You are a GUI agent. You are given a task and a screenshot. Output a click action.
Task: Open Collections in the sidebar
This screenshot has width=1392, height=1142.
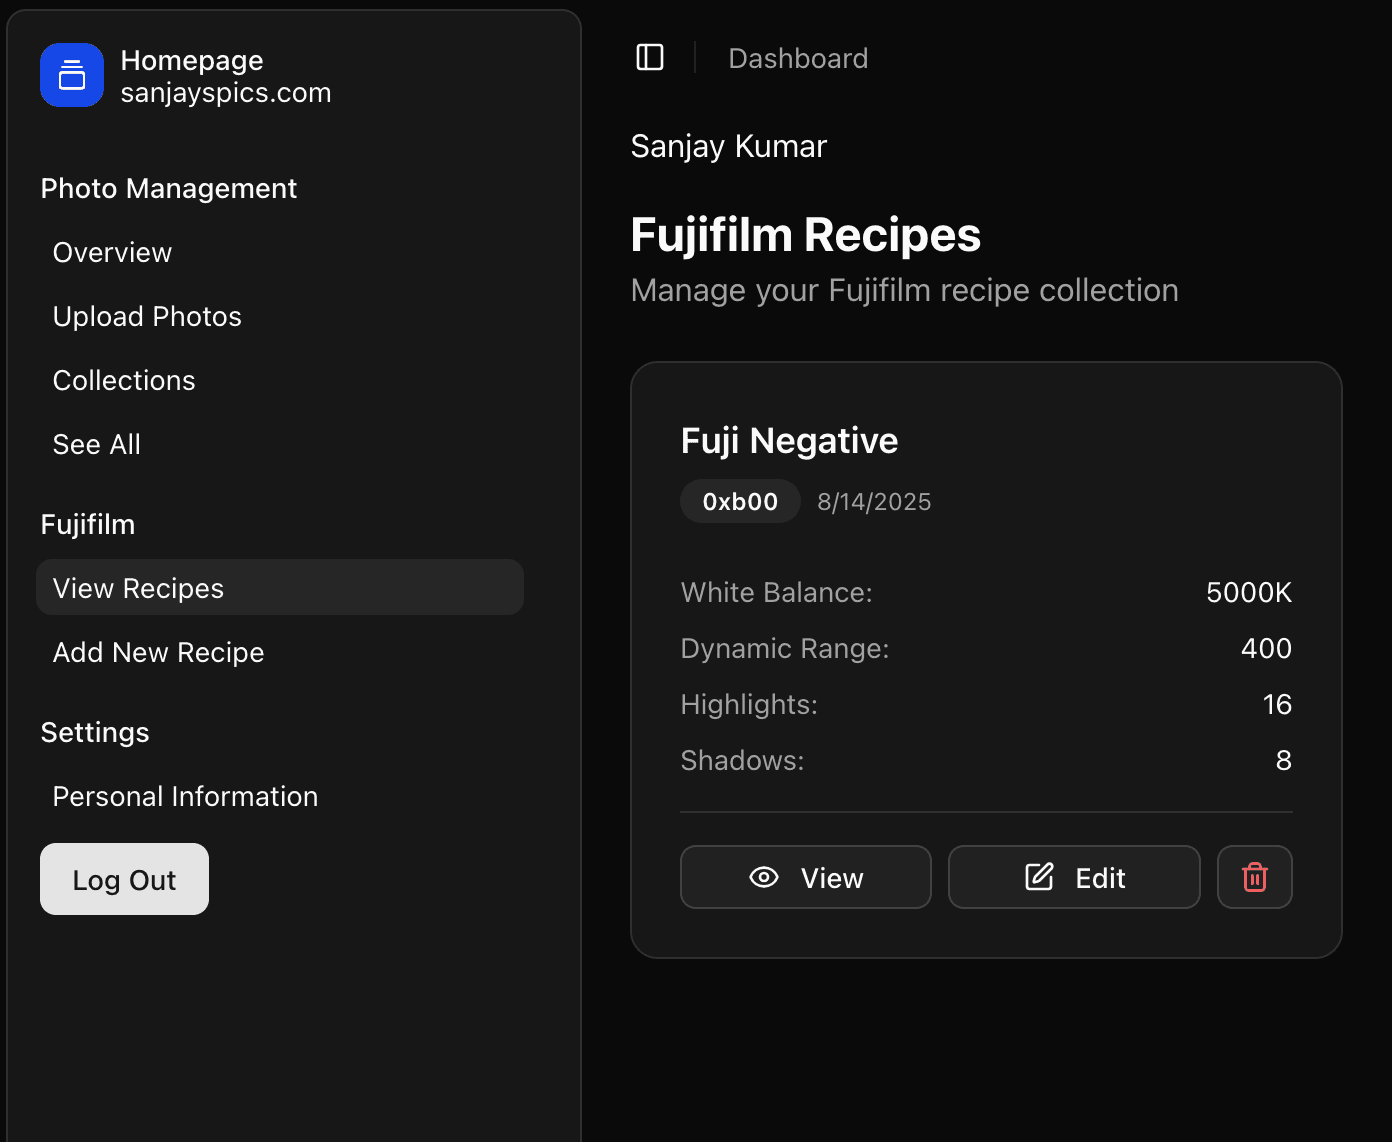click(x=280, y=380)
